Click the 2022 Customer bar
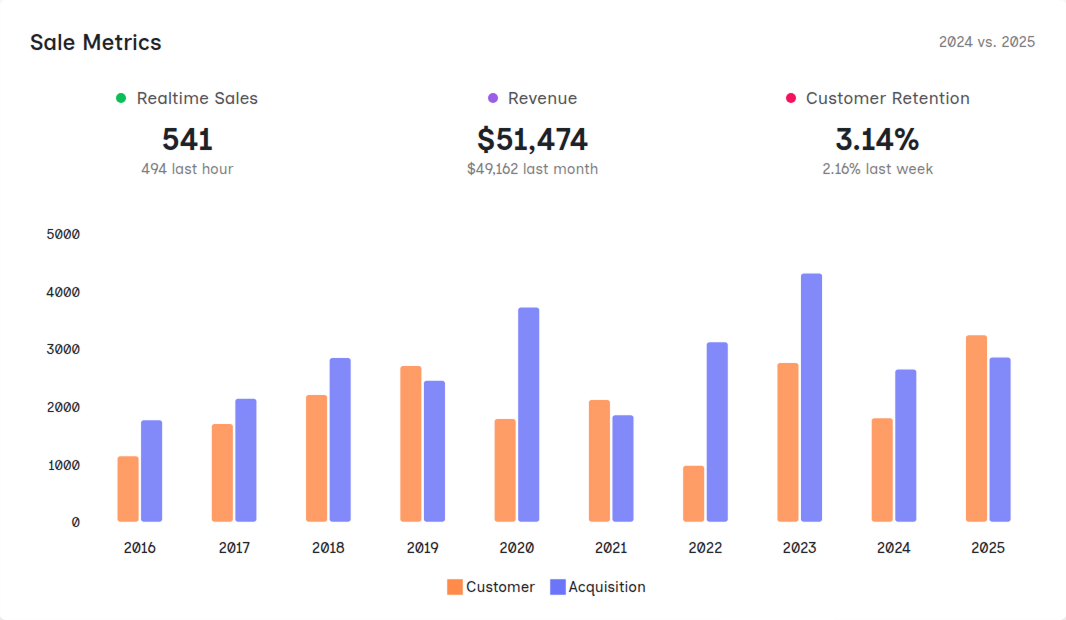Viewport: 1066px width, 620px height. 693,494
